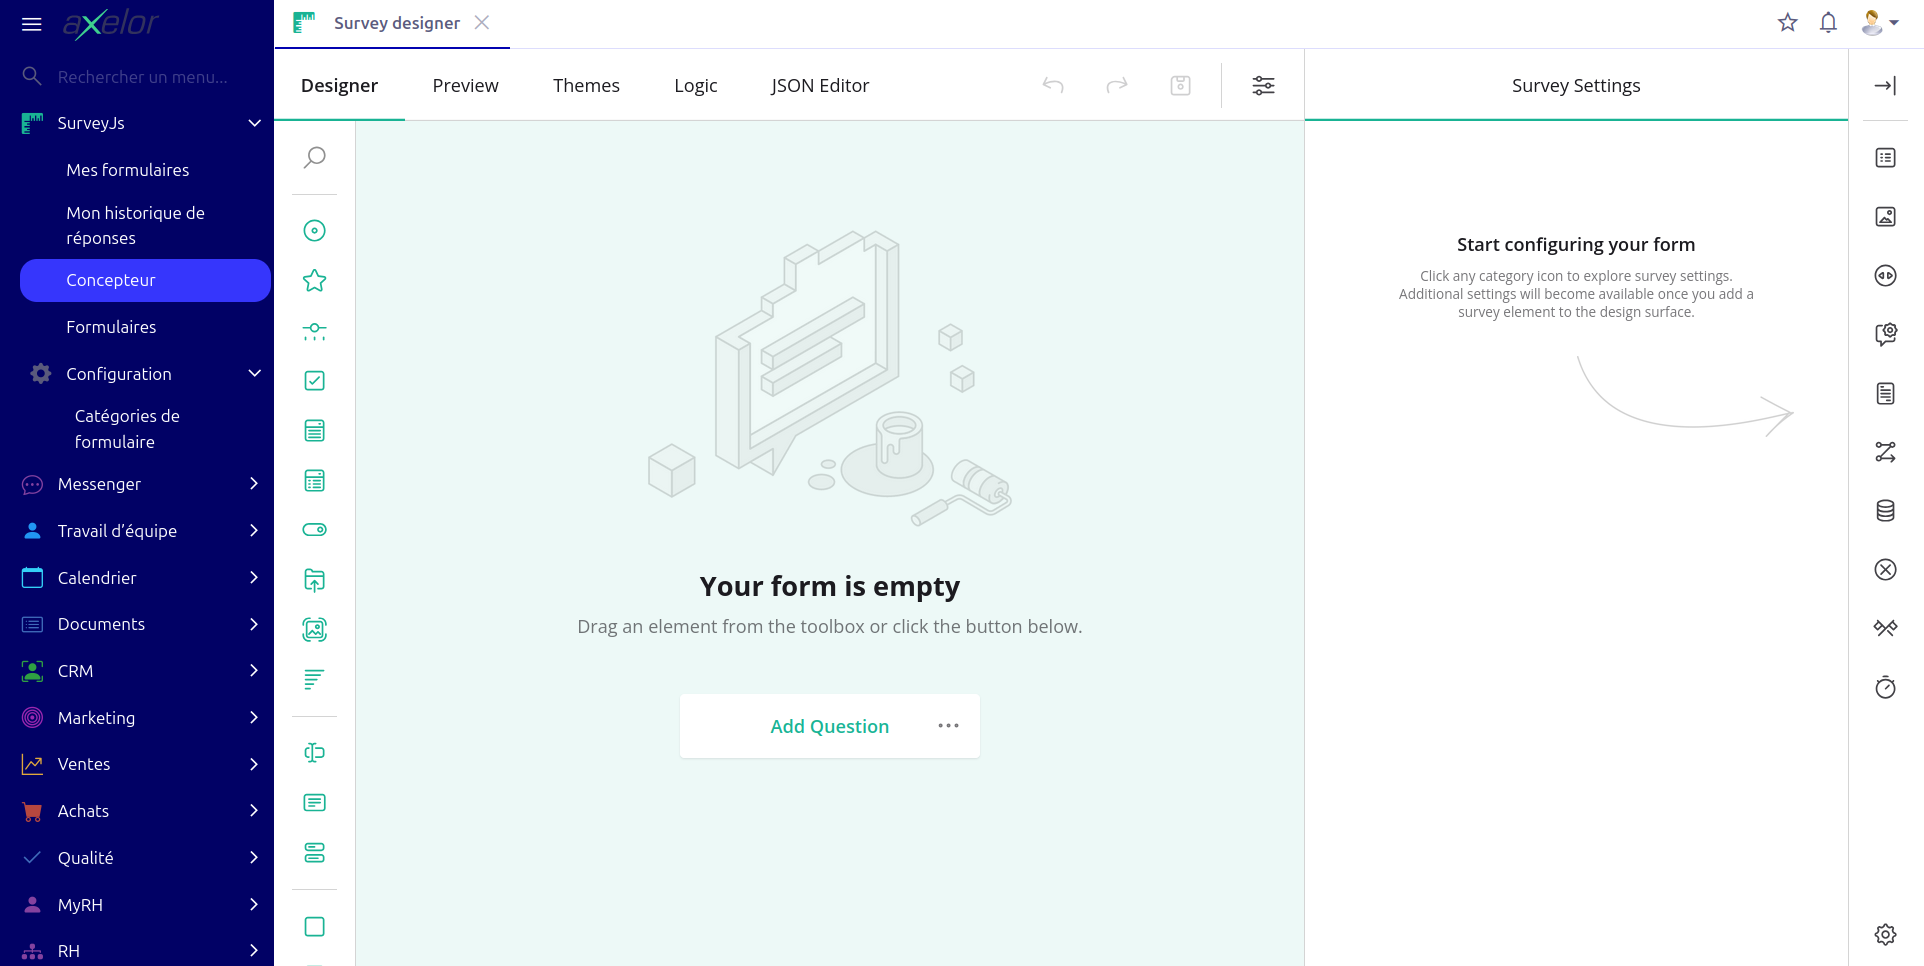Select the Multiple Textboxes toolbox icon
Screen dimensions: 1924x966
(x=314, y=853)
